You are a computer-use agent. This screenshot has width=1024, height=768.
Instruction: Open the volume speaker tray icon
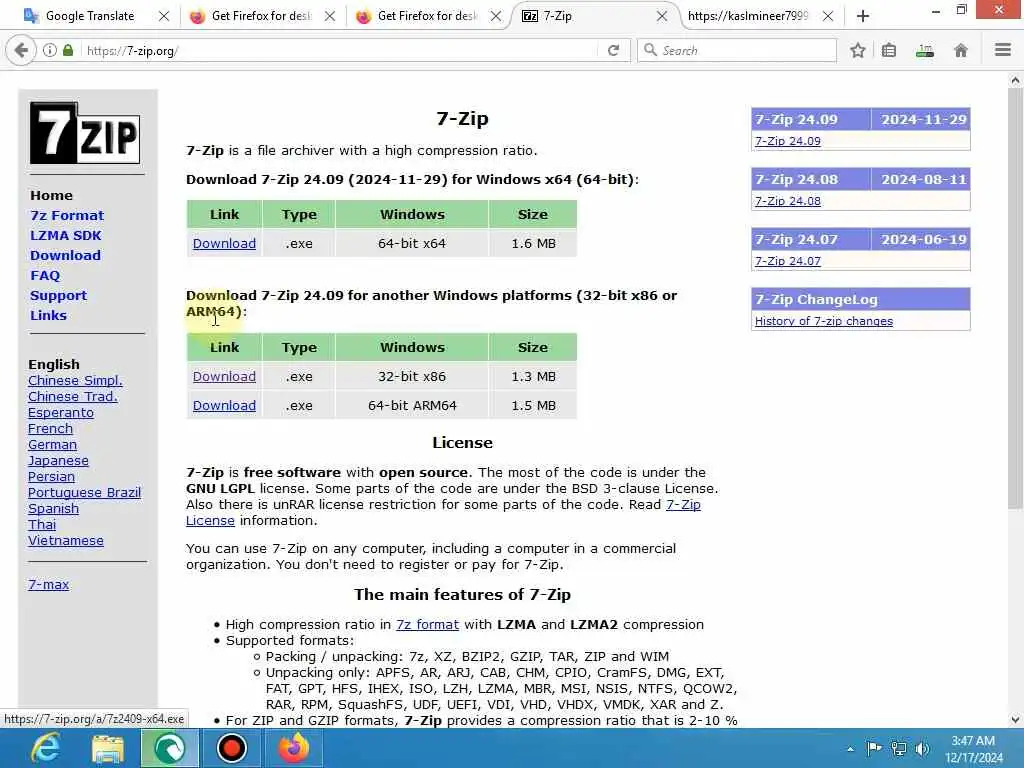pyautogui.click(x=922, y=748)
